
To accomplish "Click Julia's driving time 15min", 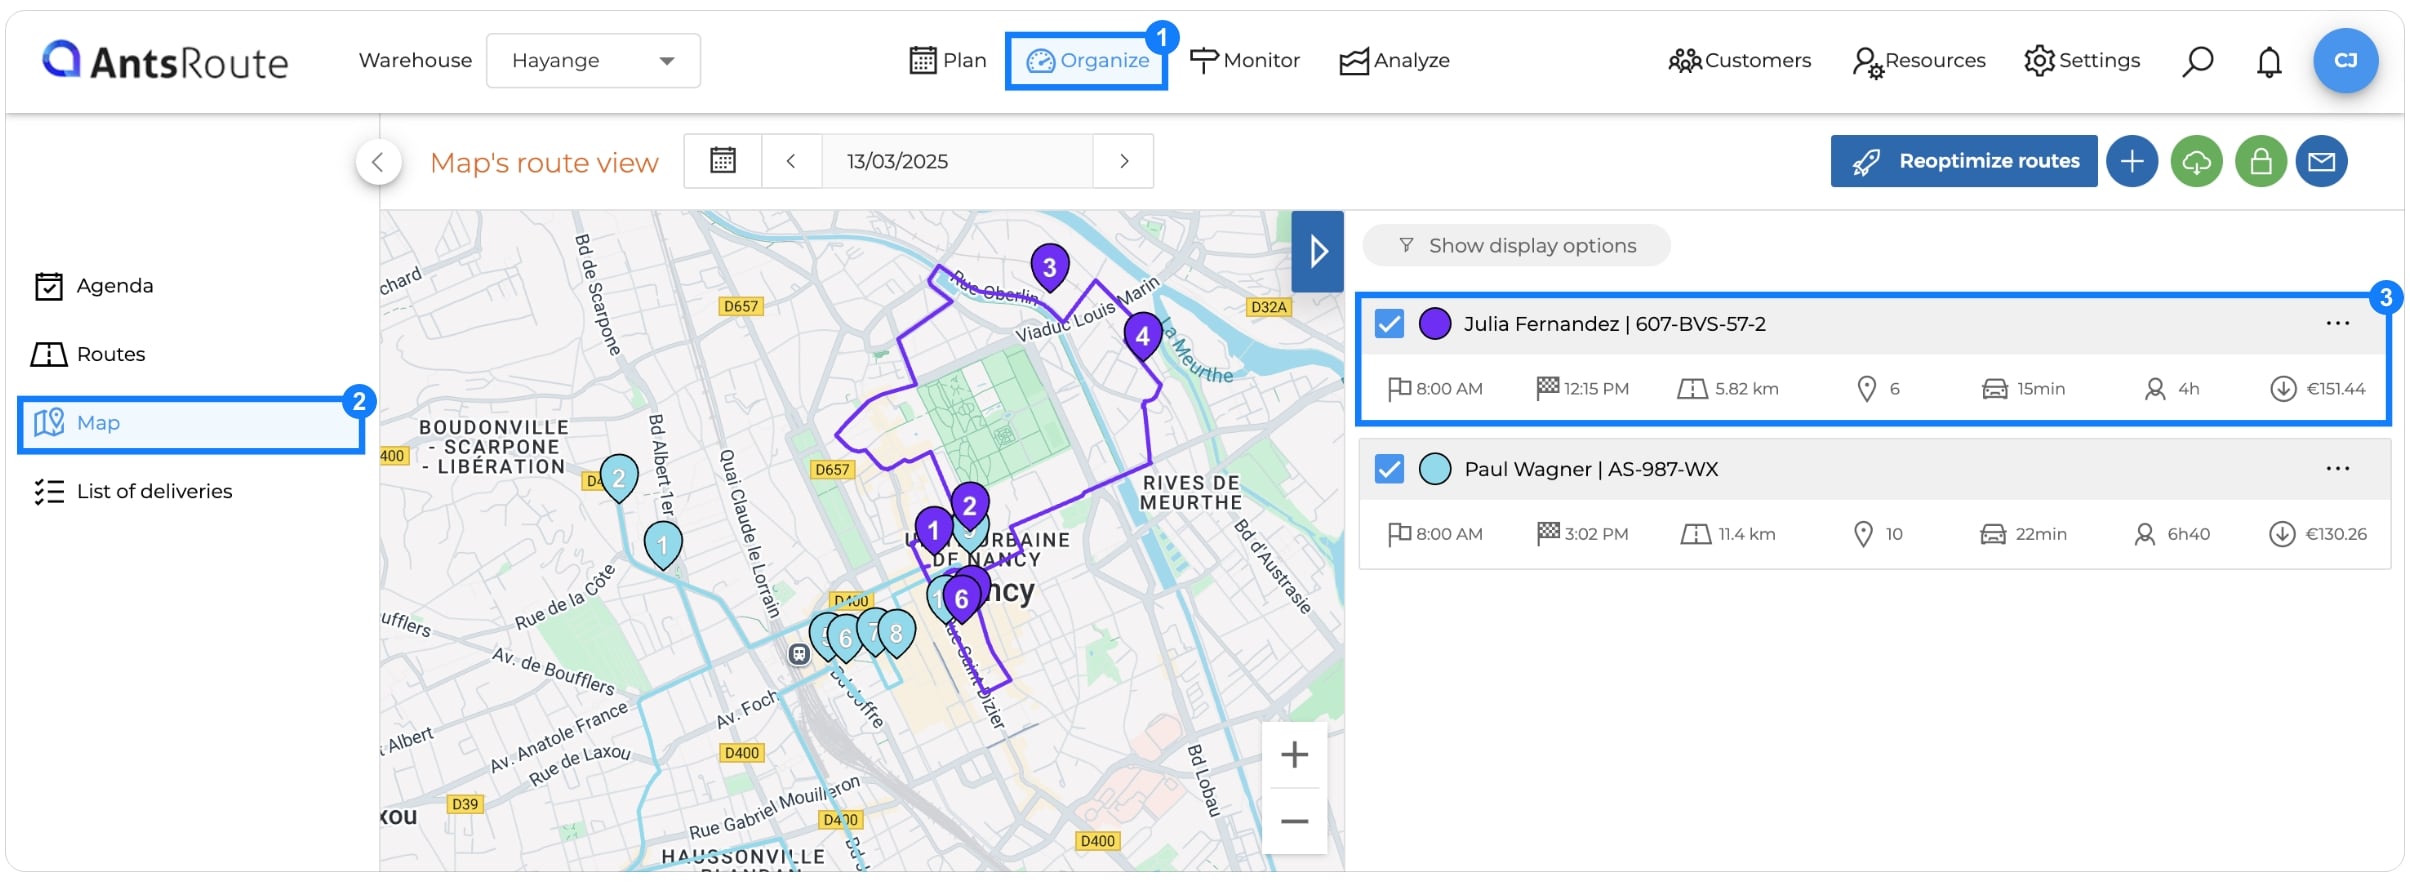I will click(2024, 389).
